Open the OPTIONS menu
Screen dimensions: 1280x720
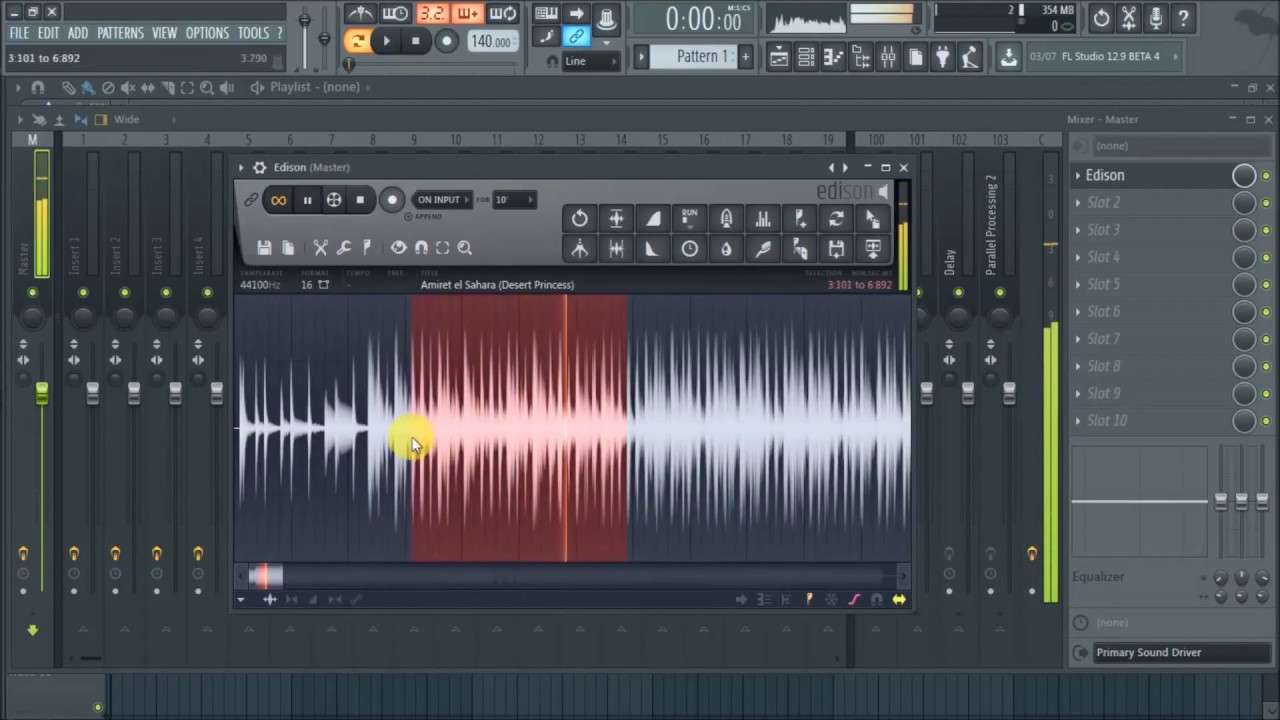tap(207, 33)
